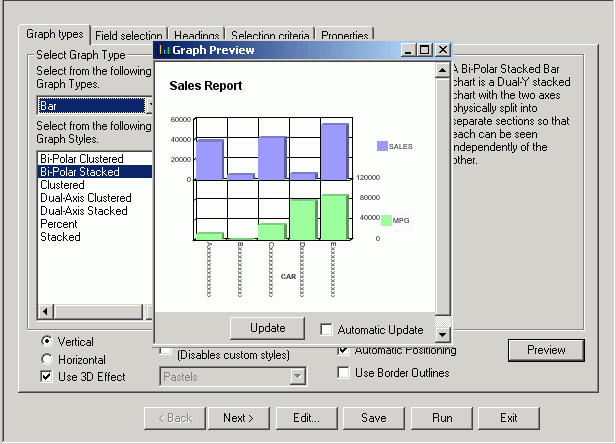This screenshot has width=616, height=444.
Task: Toggle the Use Border Outlines checkbox
Action: tap(343, 372)
